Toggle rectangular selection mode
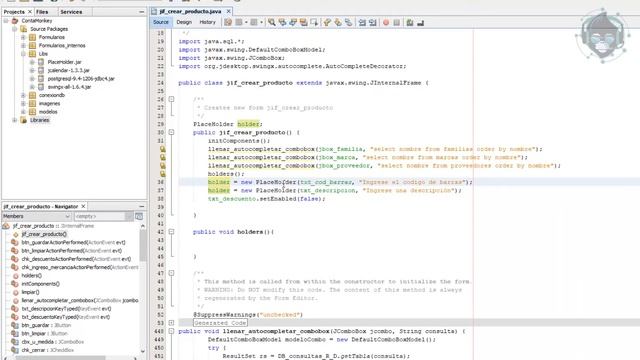 pyautogui.click(x=314, y=22)
